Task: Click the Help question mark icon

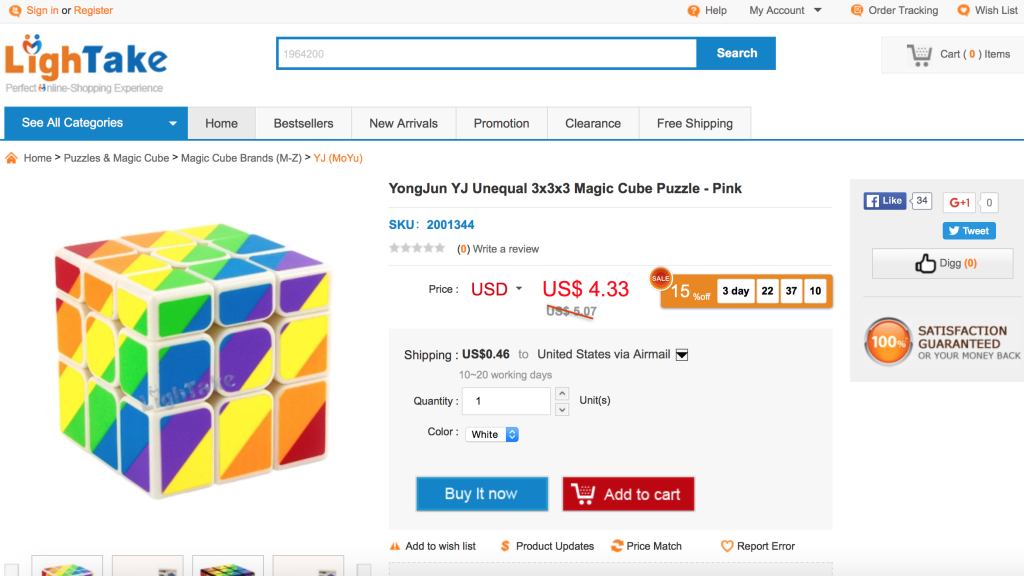Action: click(x=693, y=11)
